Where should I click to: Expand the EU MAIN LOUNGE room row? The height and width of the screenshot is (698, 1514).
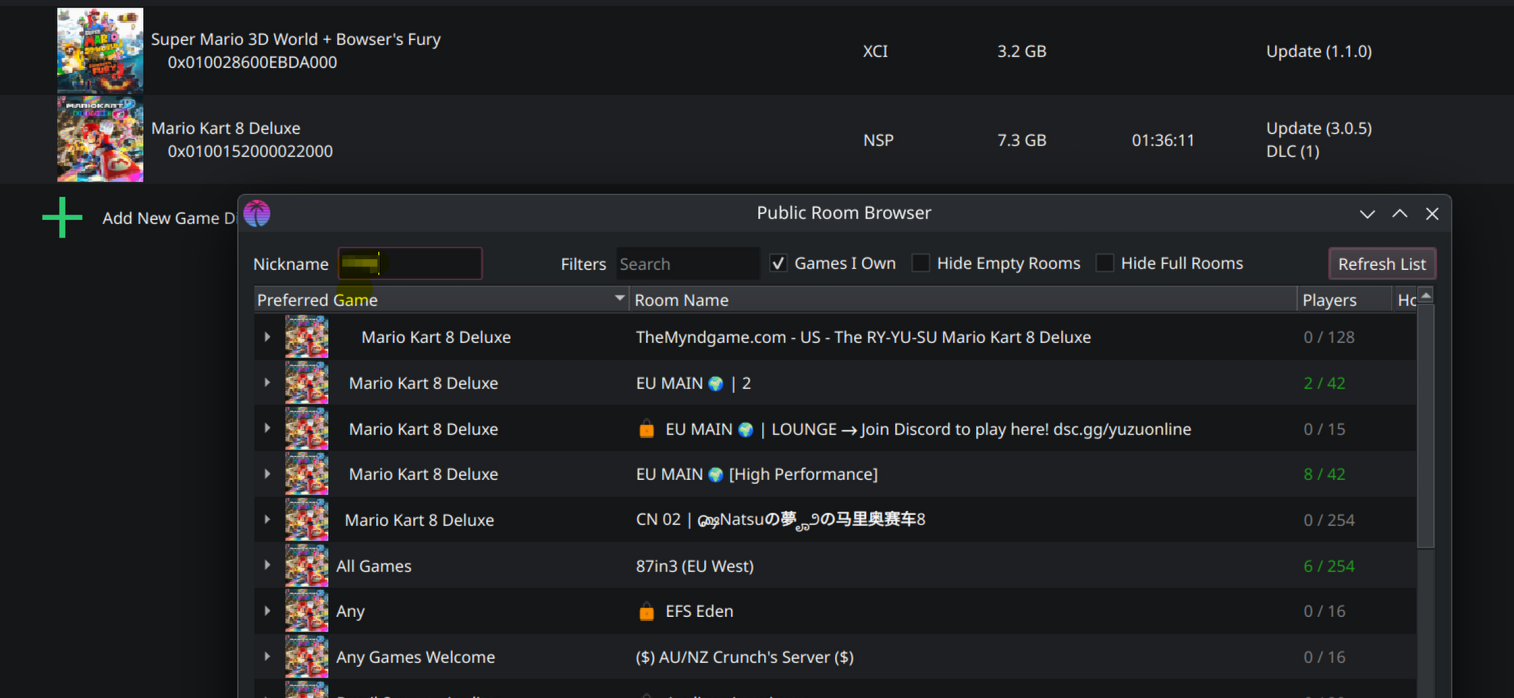(267, 429)
